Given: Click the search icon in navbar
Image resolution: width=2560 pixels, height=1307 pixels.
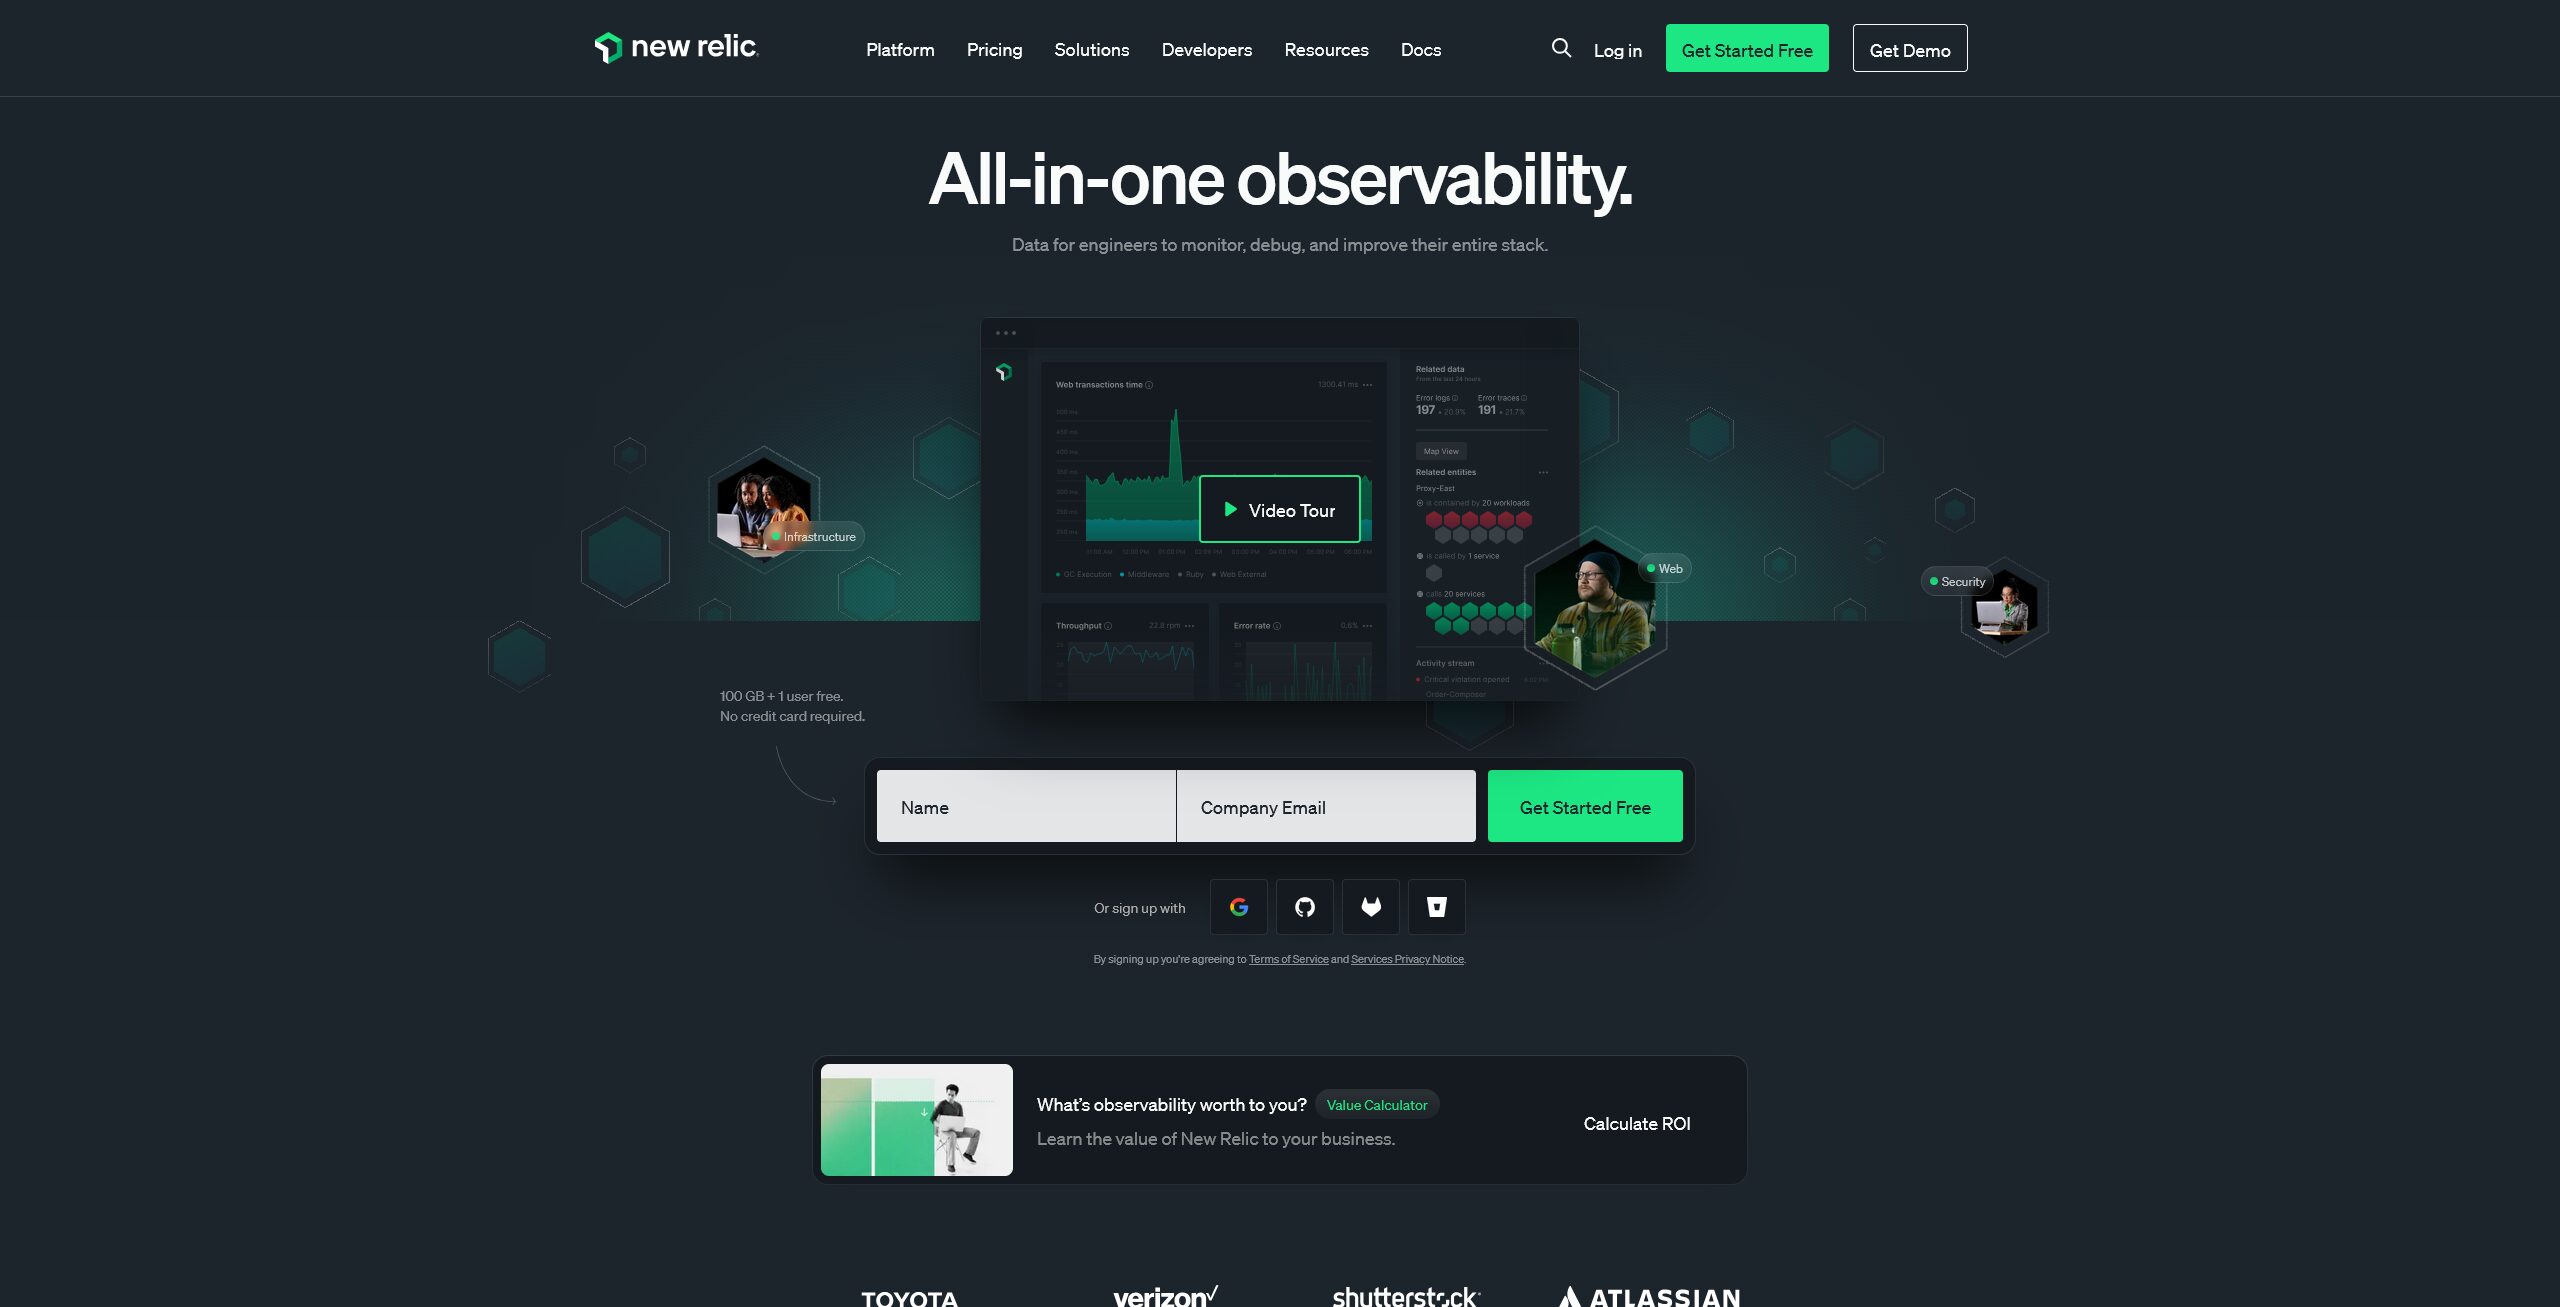Looking at the screenshot, I should (1560, 47).
